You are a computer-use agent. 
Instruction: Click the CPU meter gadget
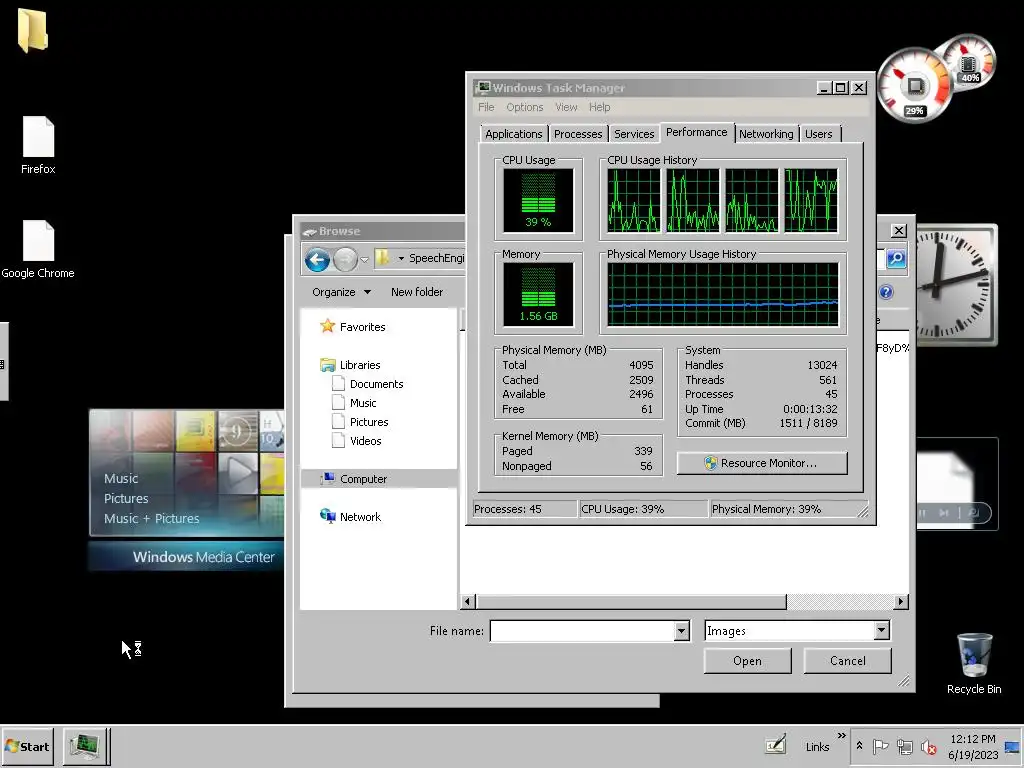pos(914,86)
